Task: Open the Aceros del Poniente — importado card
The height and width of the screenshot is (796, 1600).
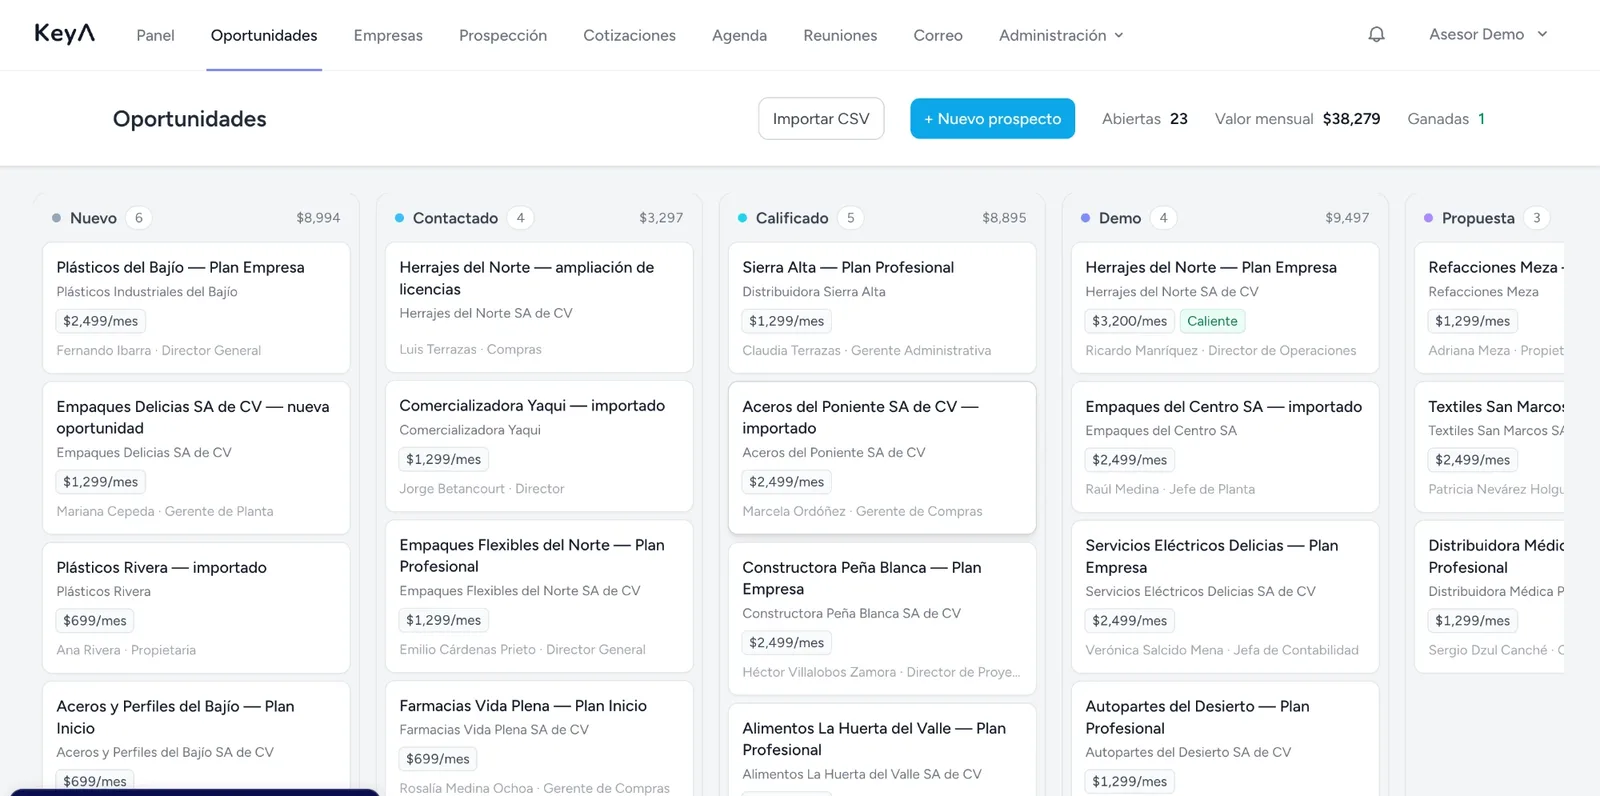Action: tap(882, 458)
